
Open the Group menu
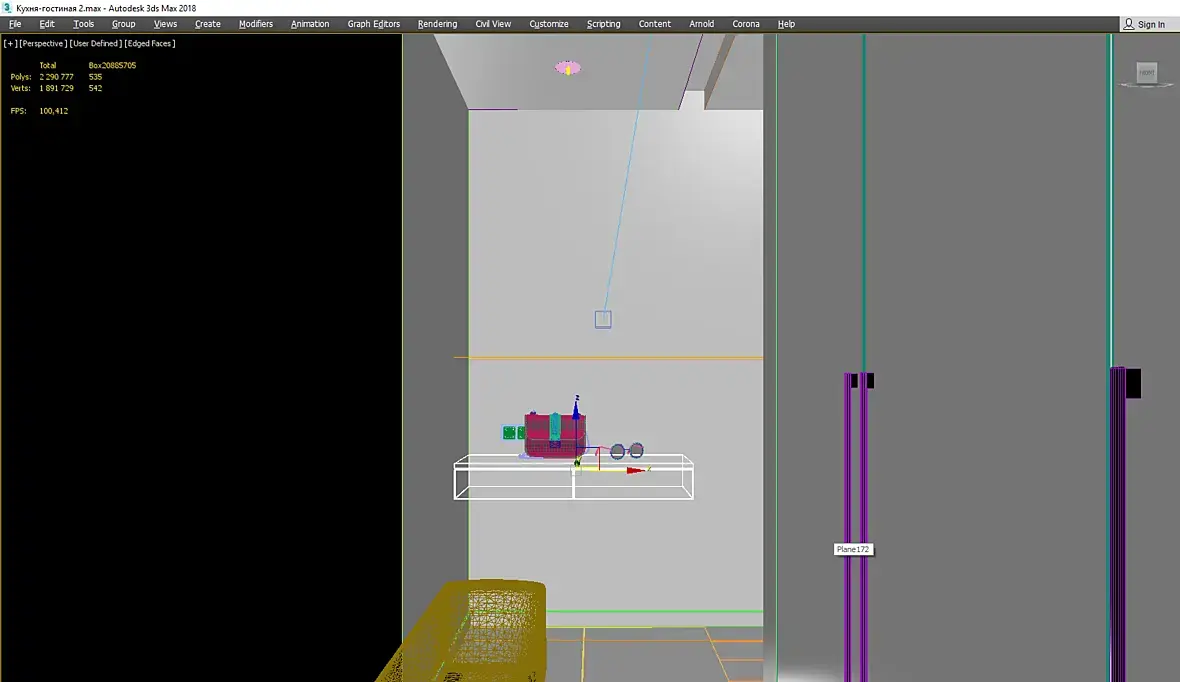(123, 24)
